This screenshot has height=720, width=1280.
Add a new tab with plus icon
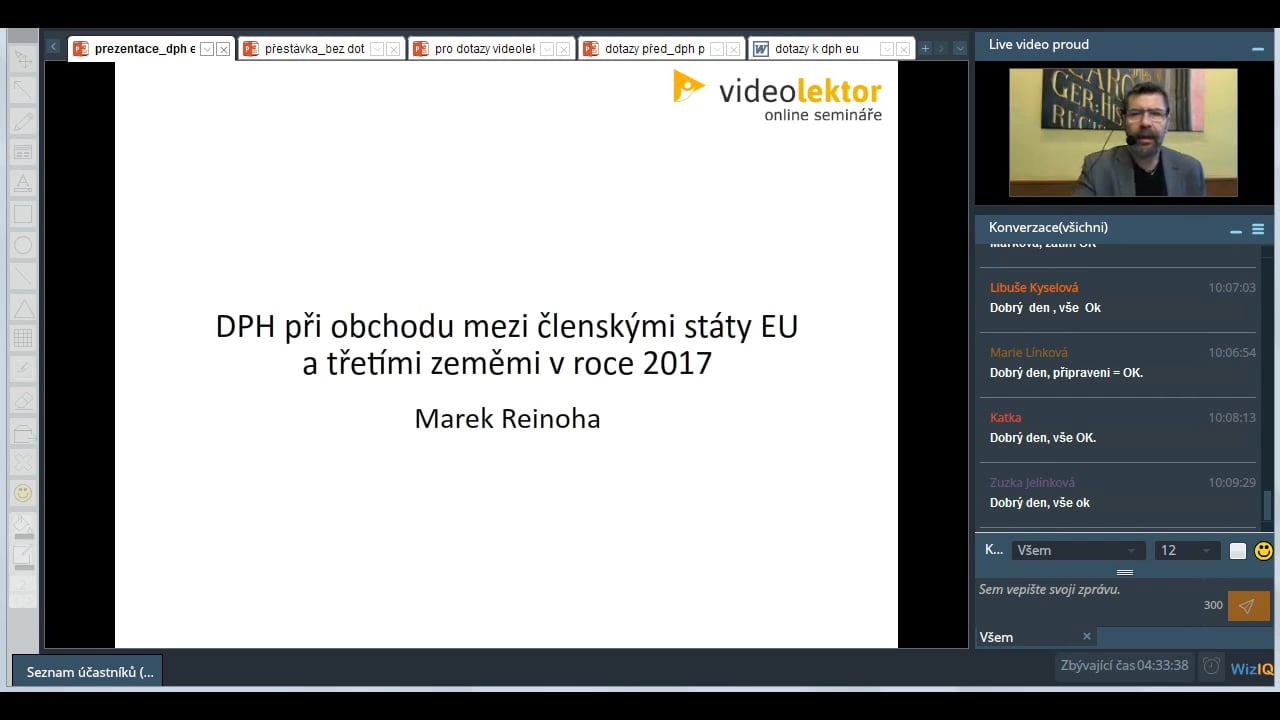pyautogui.click(x=925, y=48)
